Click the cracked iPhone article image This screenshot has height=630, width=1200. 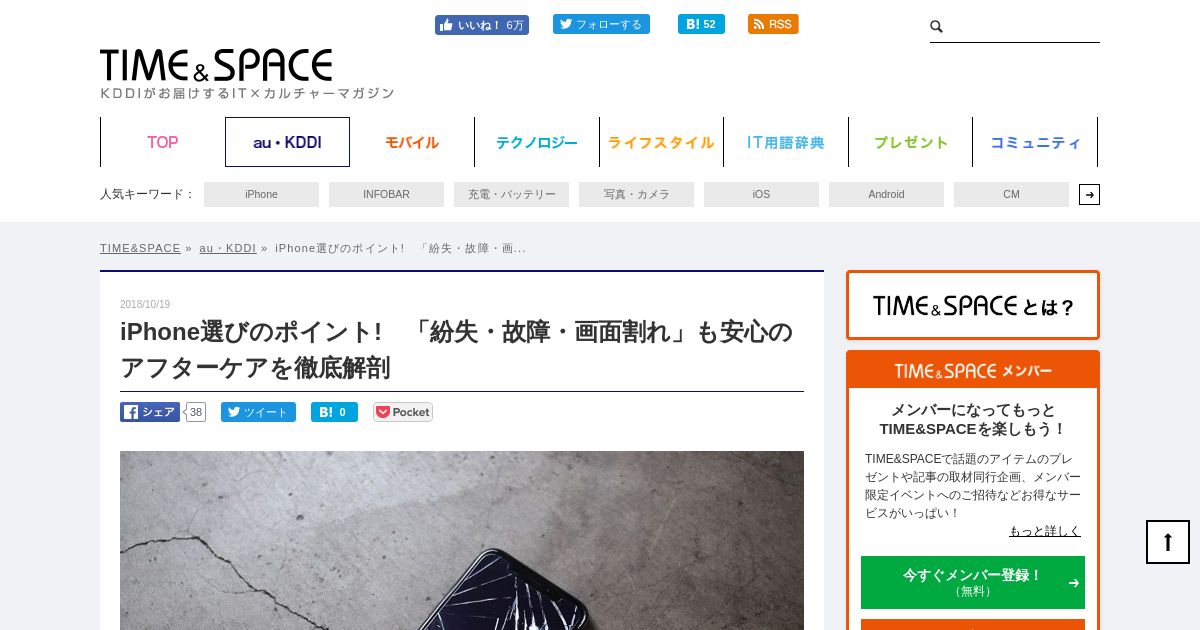tap(462, 540)
